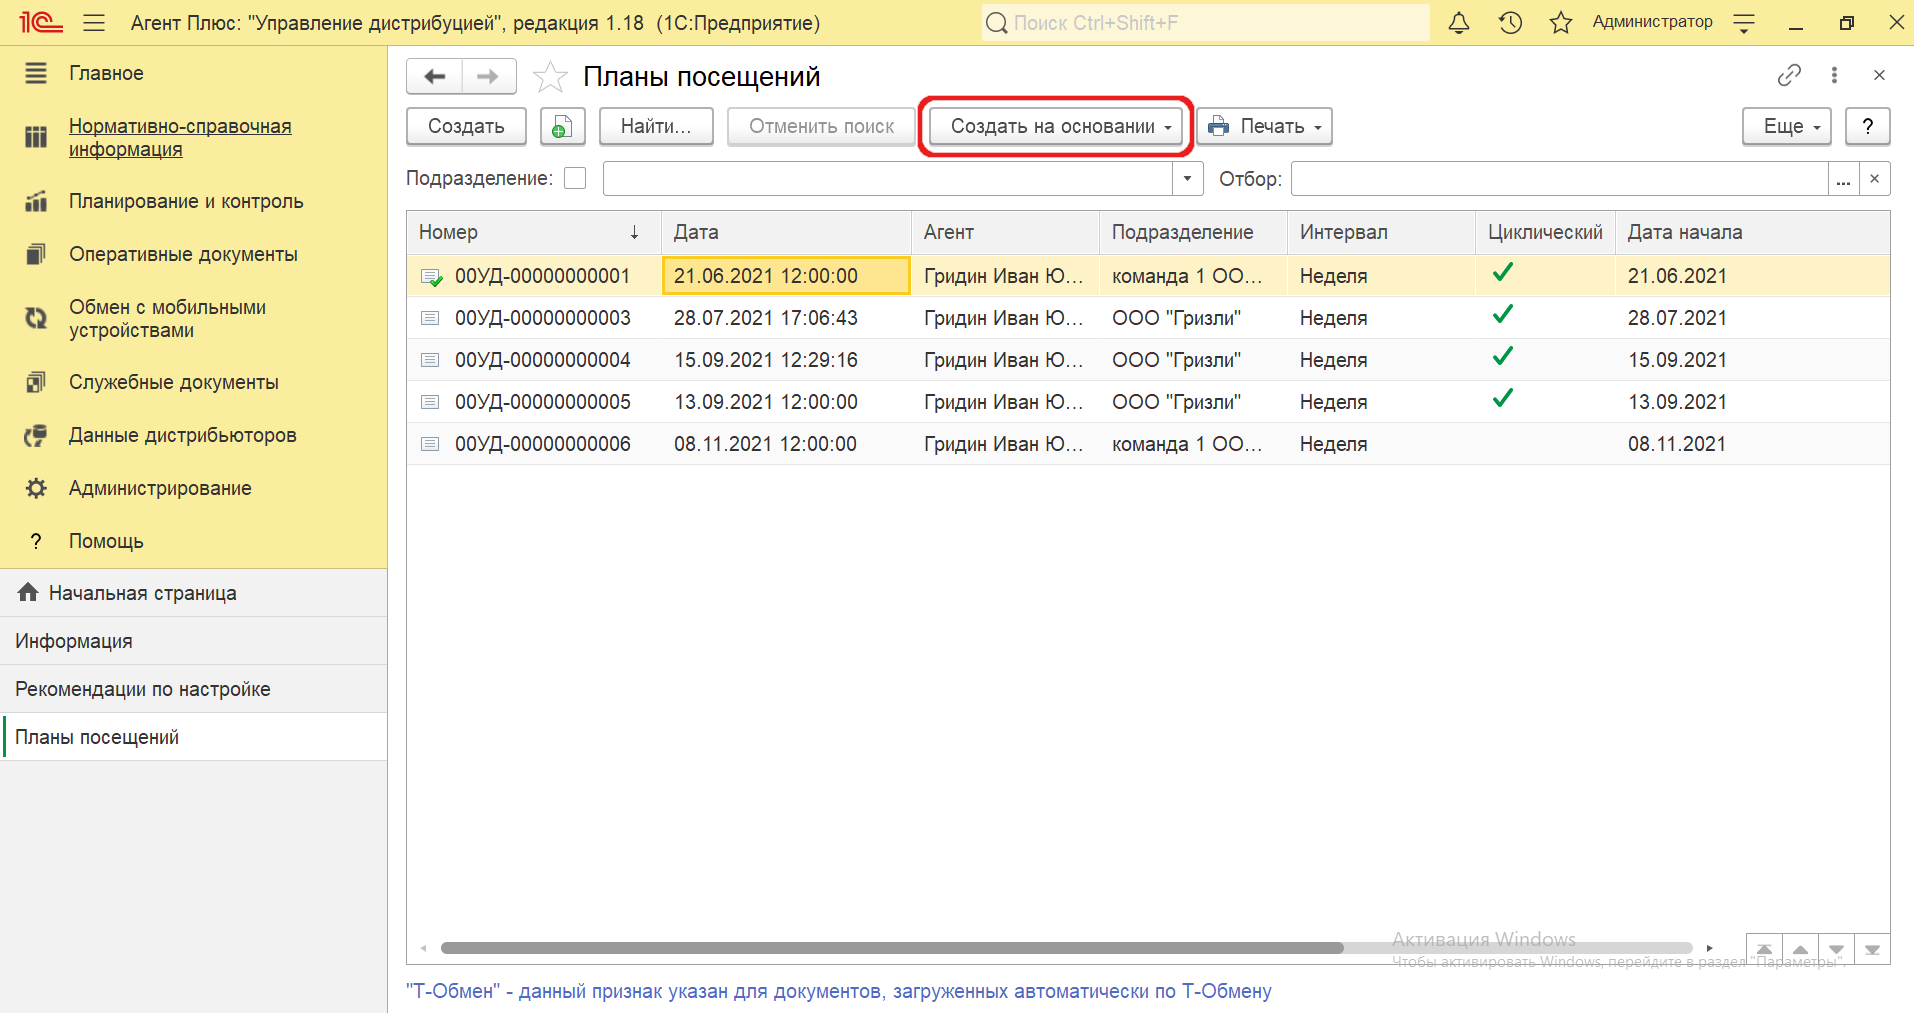The width and height of the screenshot is (1914, 1013).
Task: Toggle the Подразделение filter checkbox
Action: click(575, 178)
